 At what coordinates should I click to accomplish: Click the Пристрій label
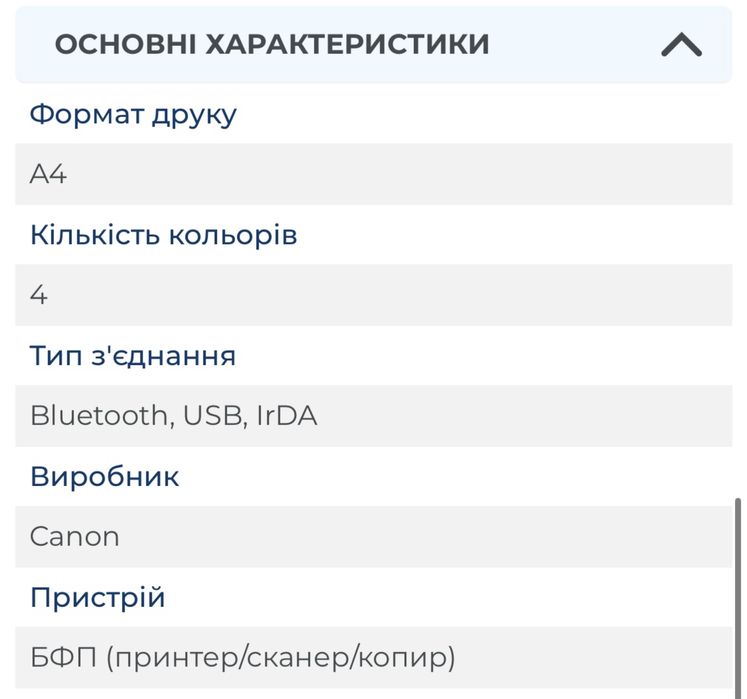pyautogui.click(x=97, y=597)
